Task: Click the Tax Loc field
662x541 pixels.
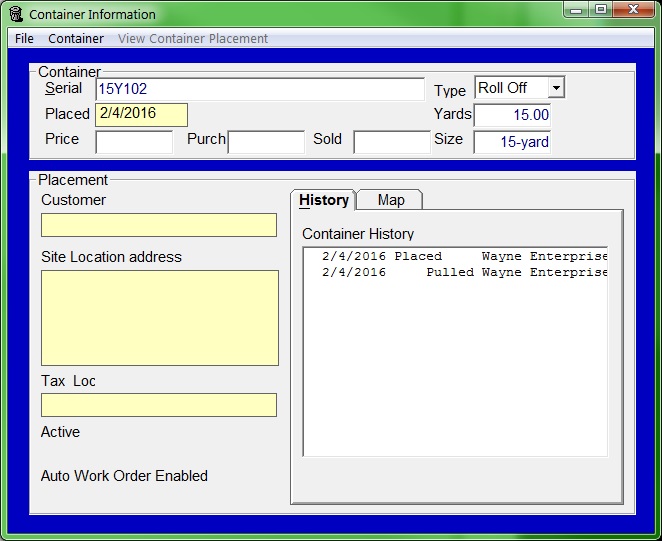Action: [159, 405]
